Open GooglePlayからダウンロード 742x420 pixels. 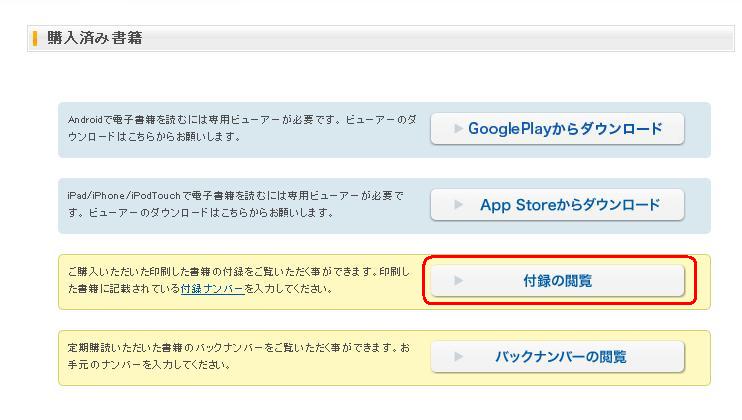557,128
